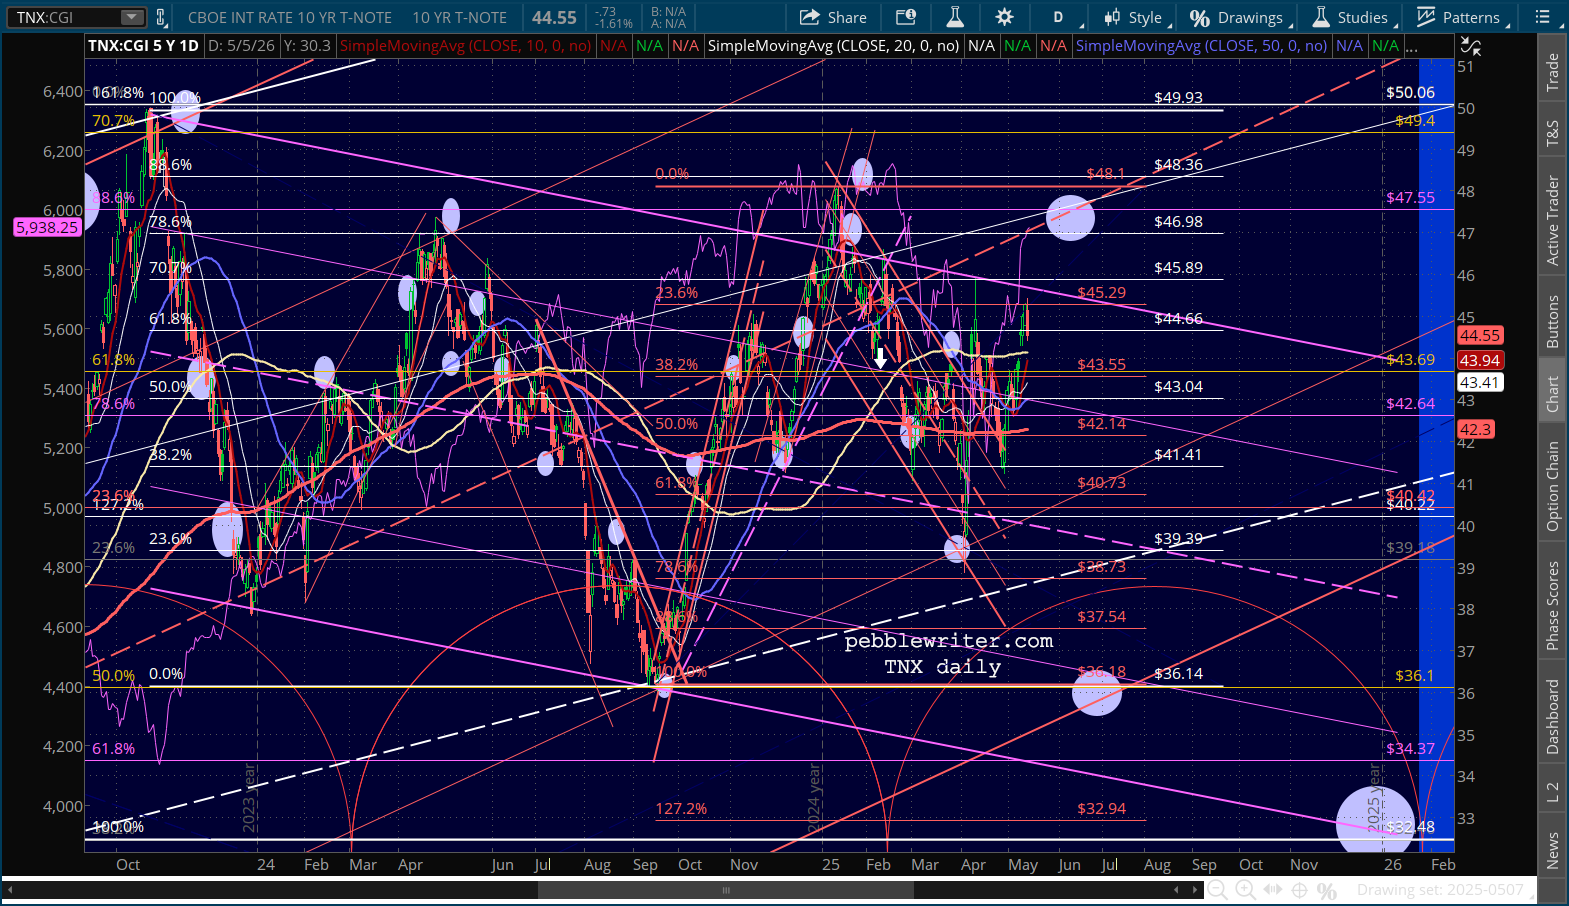Click the horizontal expand arrows icon
The width and height of the screenshot is (1569, 906).
tap(1272, 890)
